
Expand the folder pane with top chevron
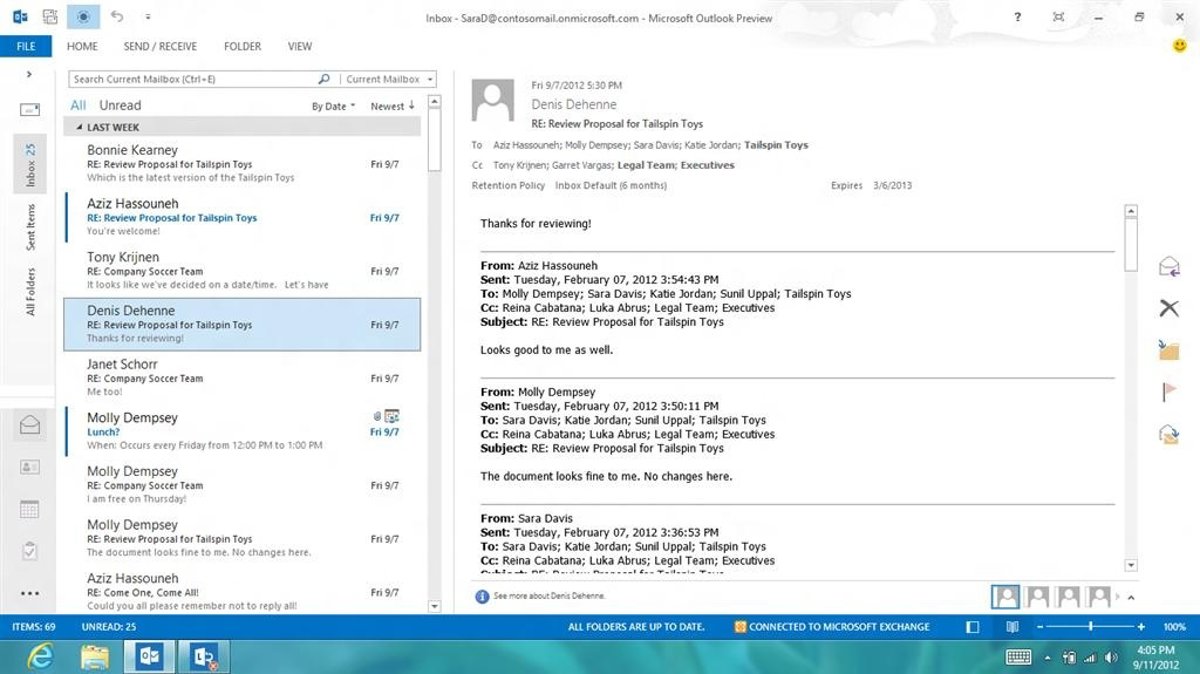(29, 74)
